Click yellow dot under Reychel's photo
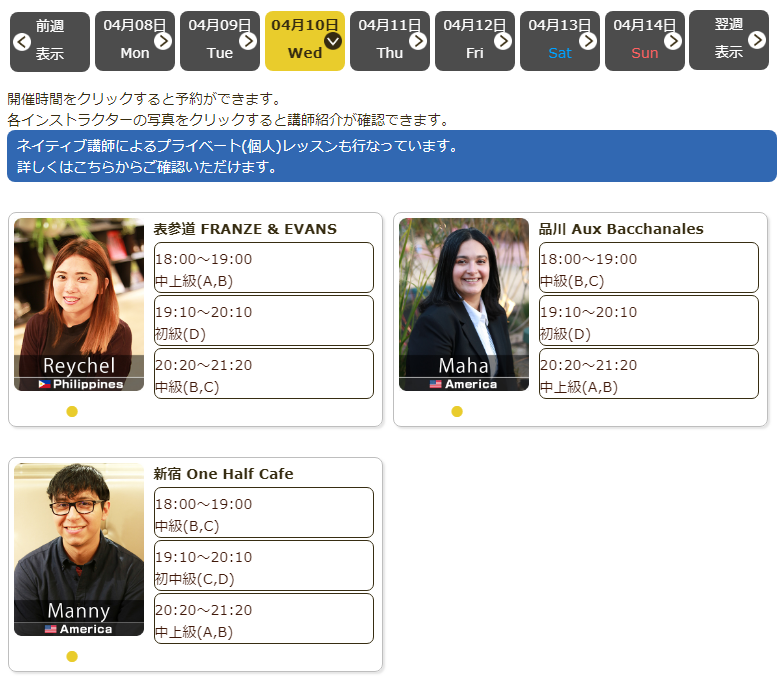This screenshot has height=685, width=783. coord(72,411)
